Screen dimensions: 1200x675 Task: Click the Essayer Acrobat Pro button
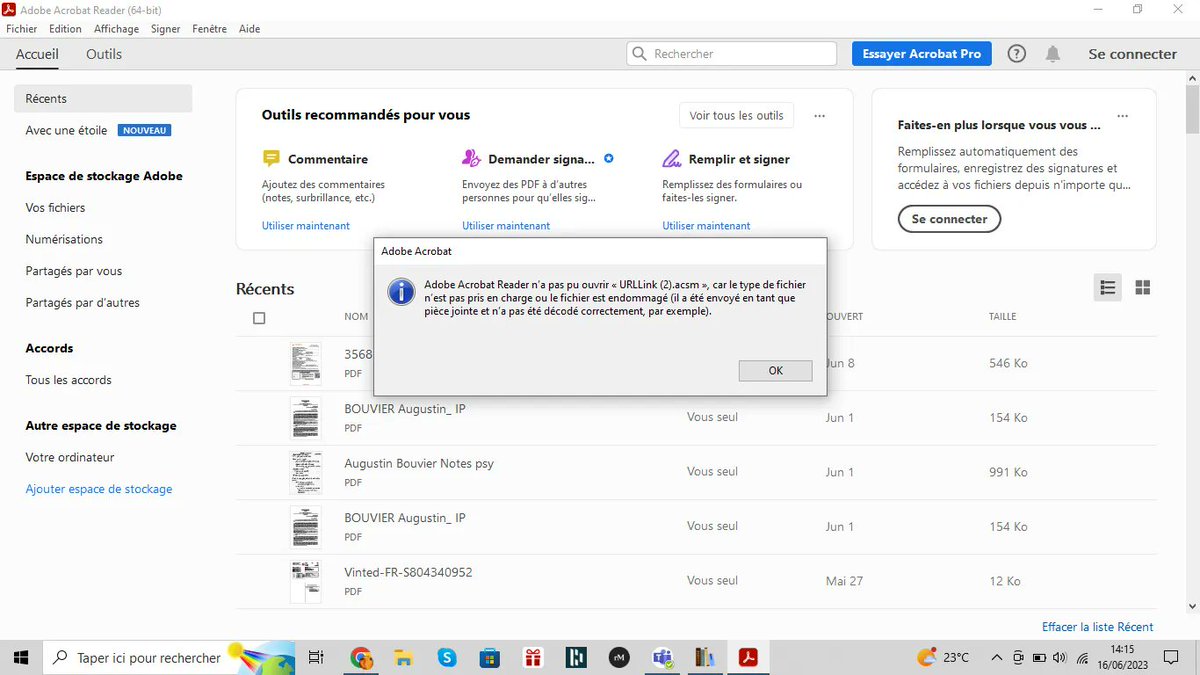(x=921, y=54)
